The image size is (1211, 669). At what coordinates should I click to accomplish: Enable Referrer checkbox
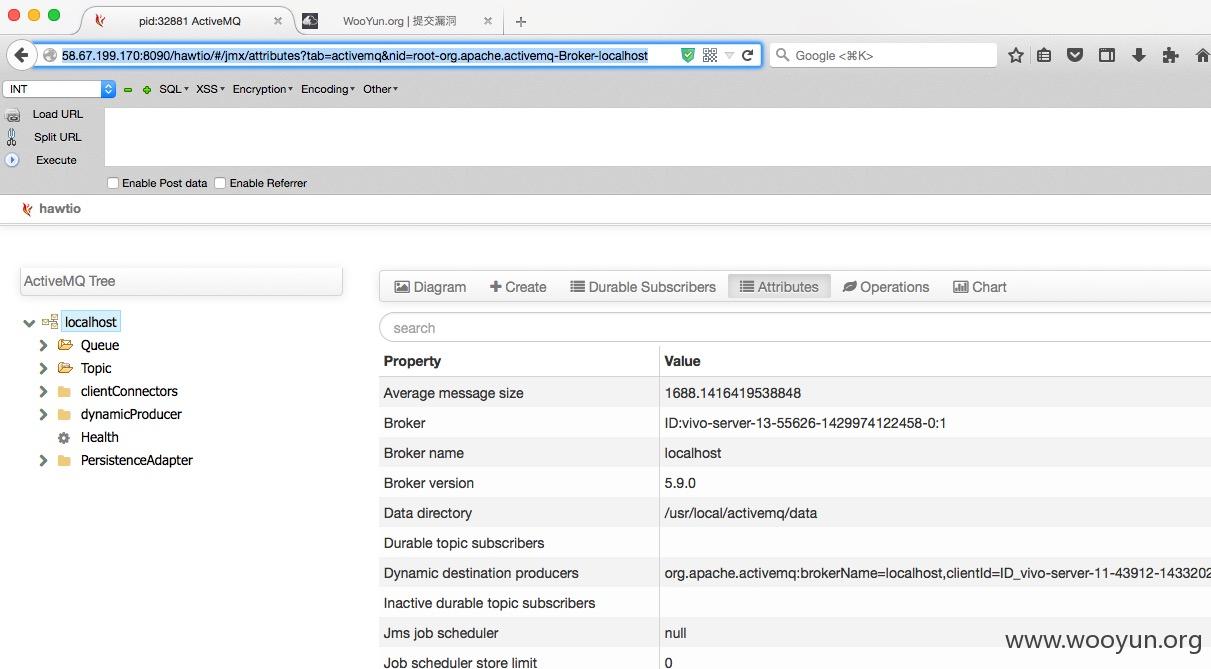tap(220, 183)
